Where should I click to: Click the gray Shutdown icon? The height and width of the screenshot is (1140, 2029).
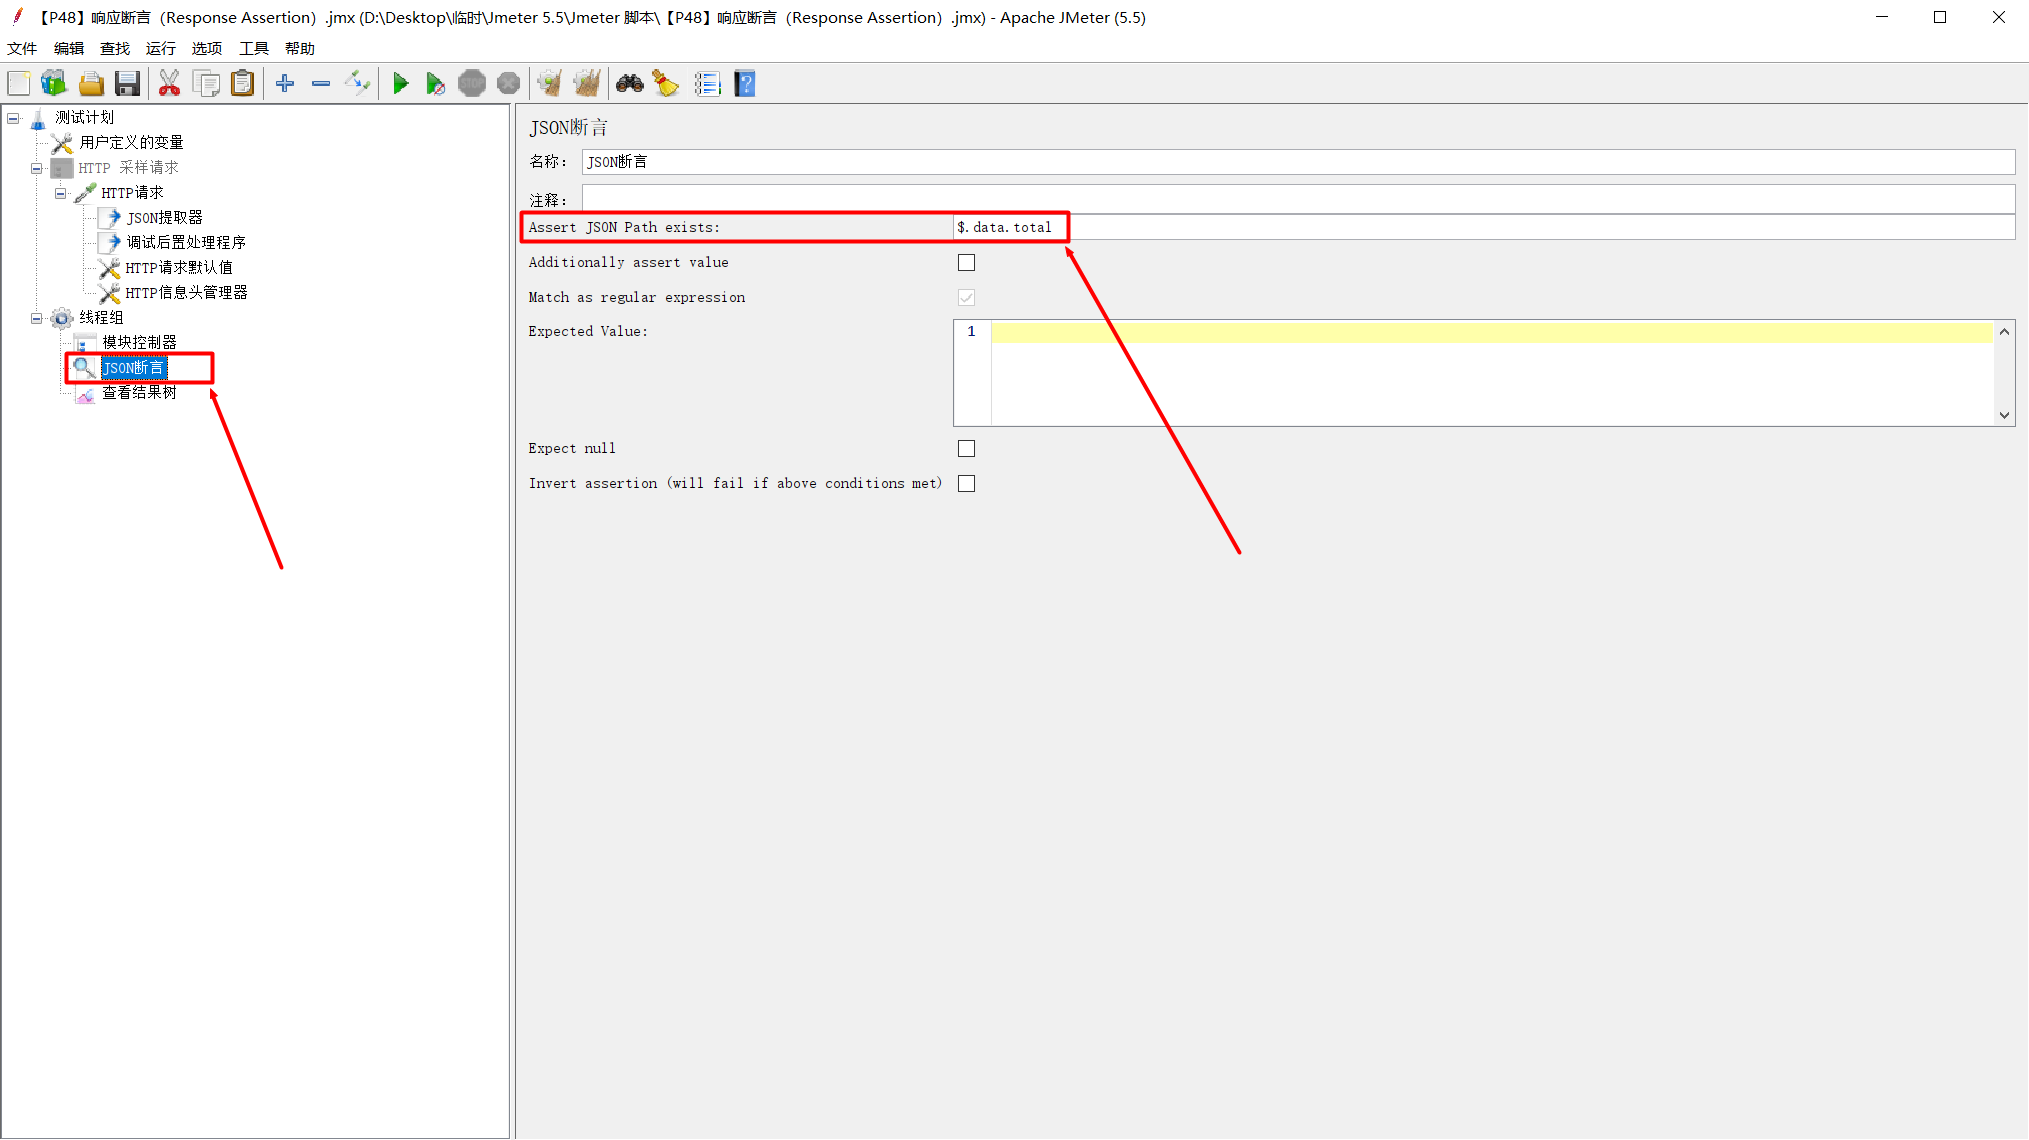(508, 84)
